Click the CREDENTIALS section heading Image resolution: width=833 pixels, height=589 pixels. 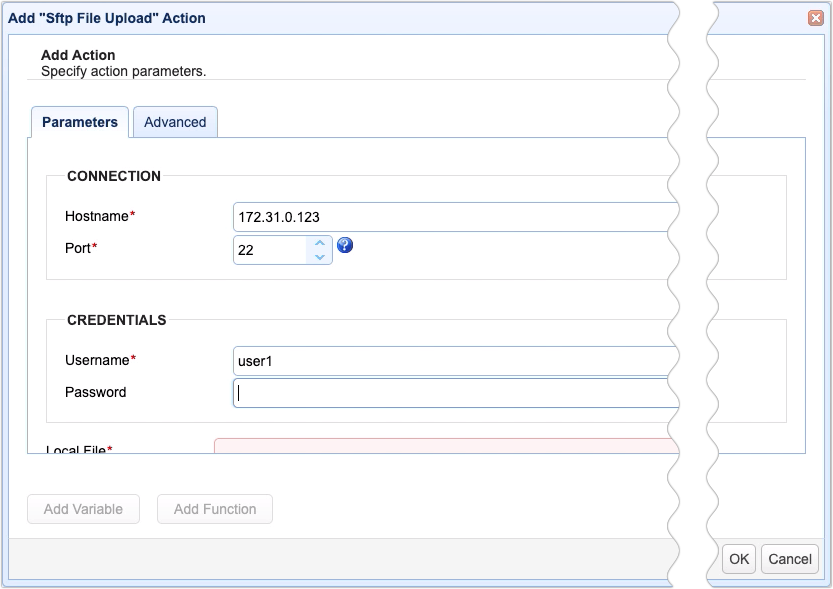pos(116,320)
